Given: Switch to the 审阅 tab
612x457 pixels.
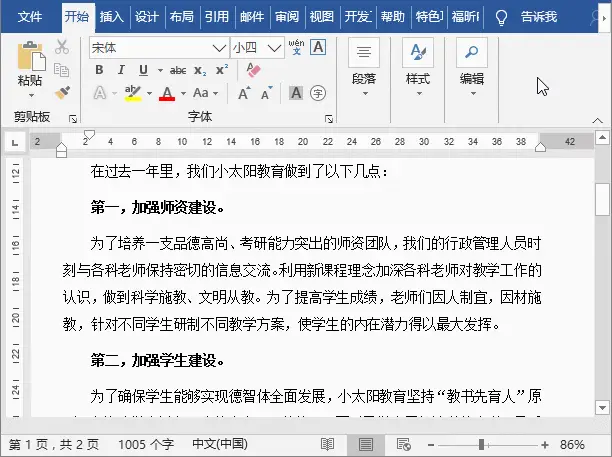Looking at the screenshot, I should (286, 17).
